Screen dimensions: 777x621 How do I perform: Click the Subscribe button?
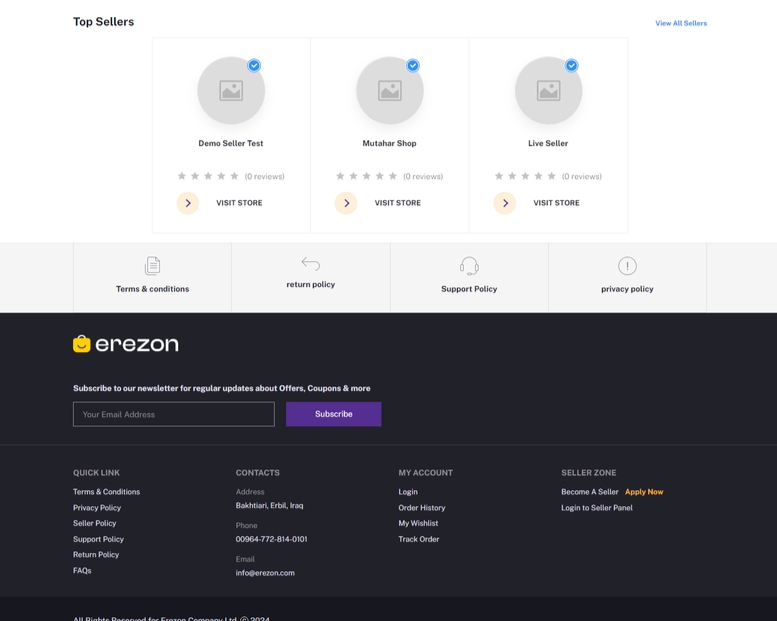333,414
